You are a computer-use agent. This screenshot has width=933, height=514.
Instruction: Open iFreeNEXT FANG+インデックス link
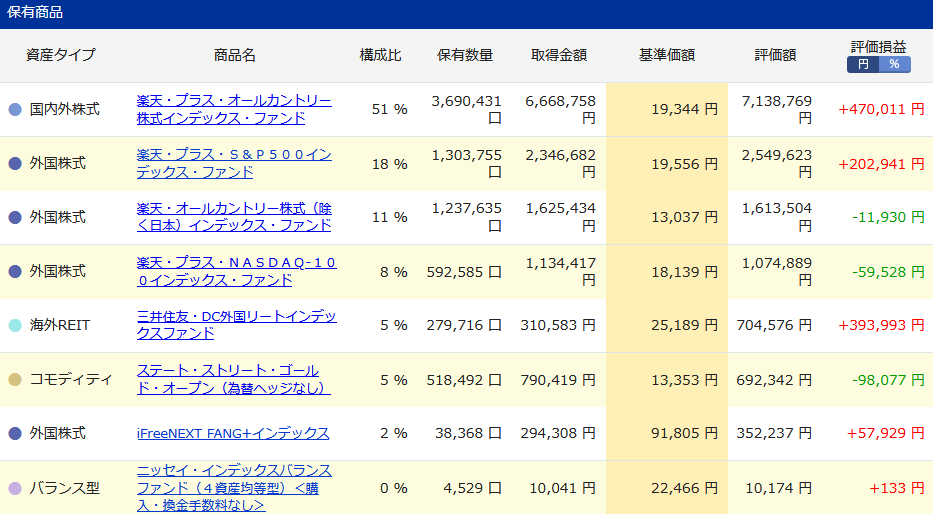233,434
